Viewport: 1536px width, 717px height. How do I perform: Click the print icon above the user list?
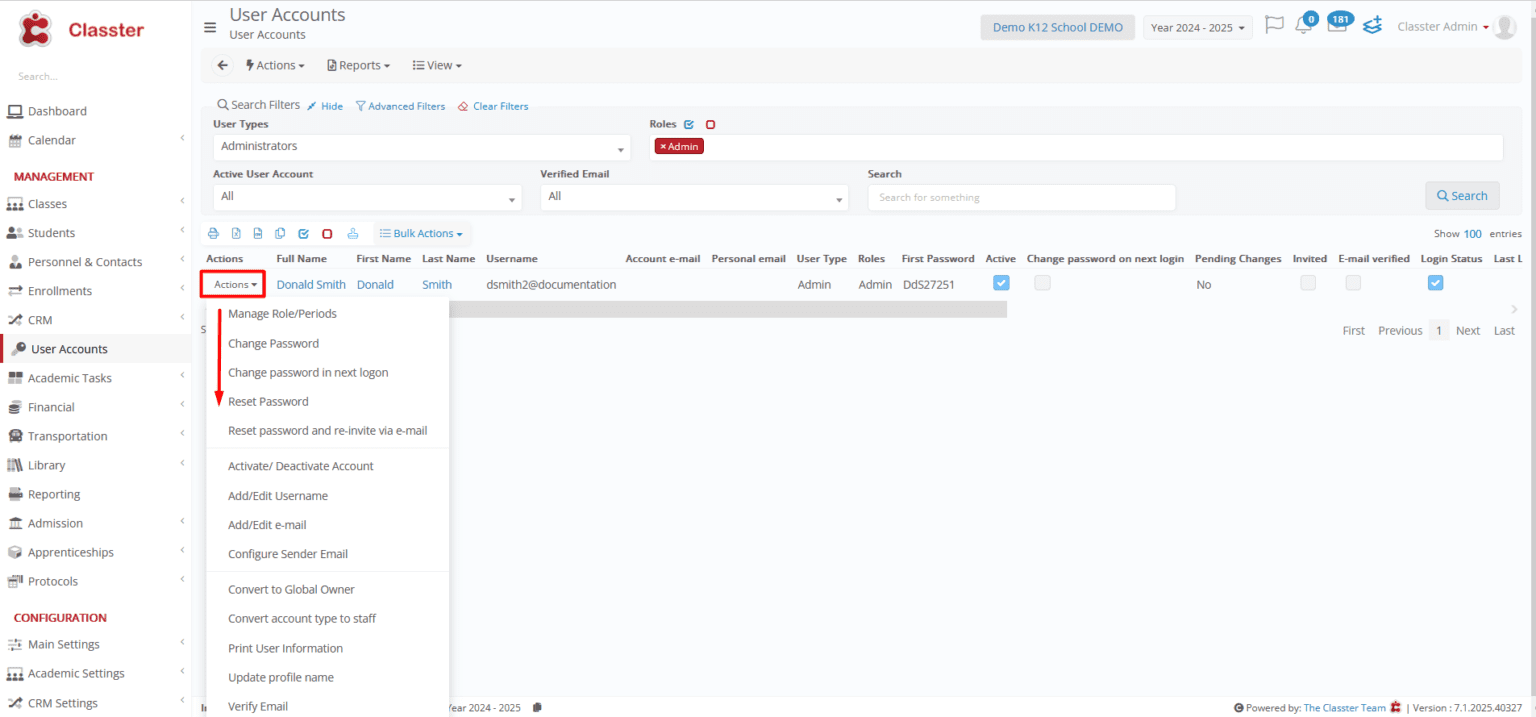pyautogui.click(x=213, y=233)
